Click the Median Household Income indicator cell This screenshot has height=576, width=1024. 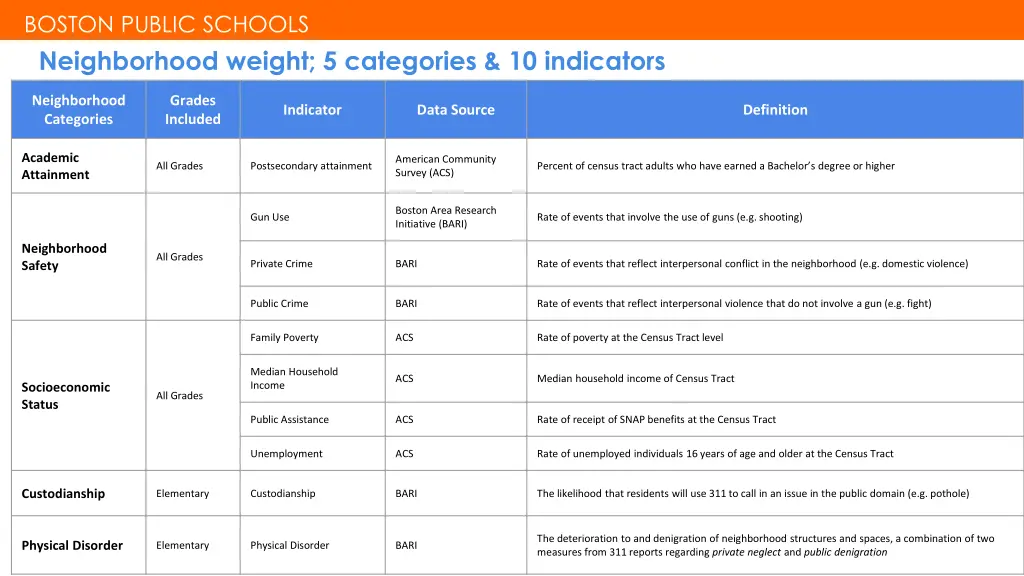(x=294, y=378)
